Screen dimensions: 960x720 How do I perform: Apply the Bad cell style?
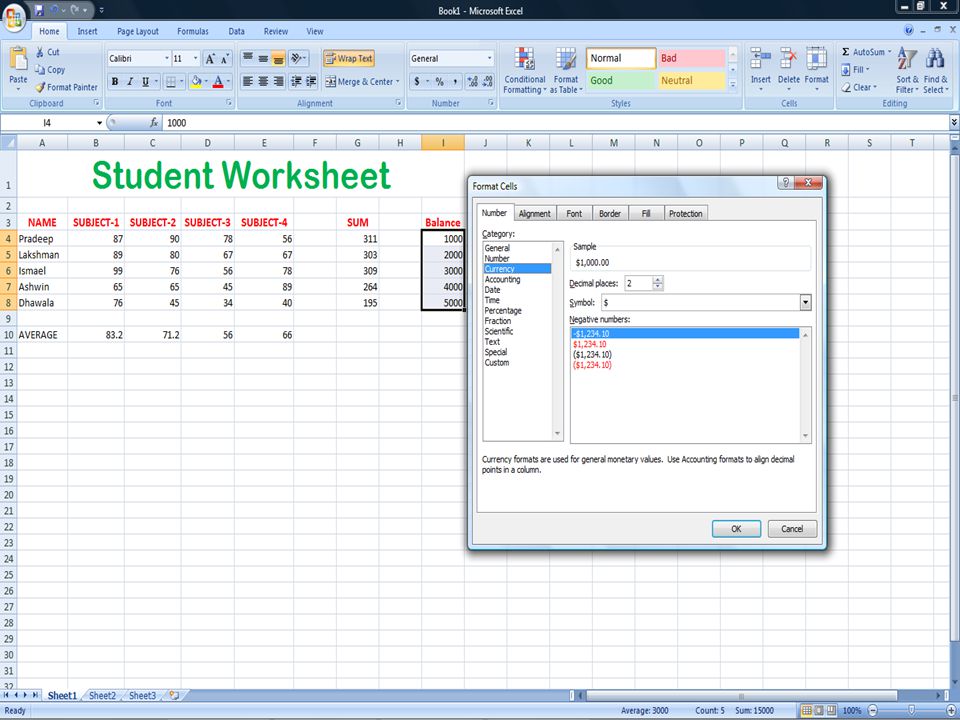pyautogui.click(x=692, y=58)
